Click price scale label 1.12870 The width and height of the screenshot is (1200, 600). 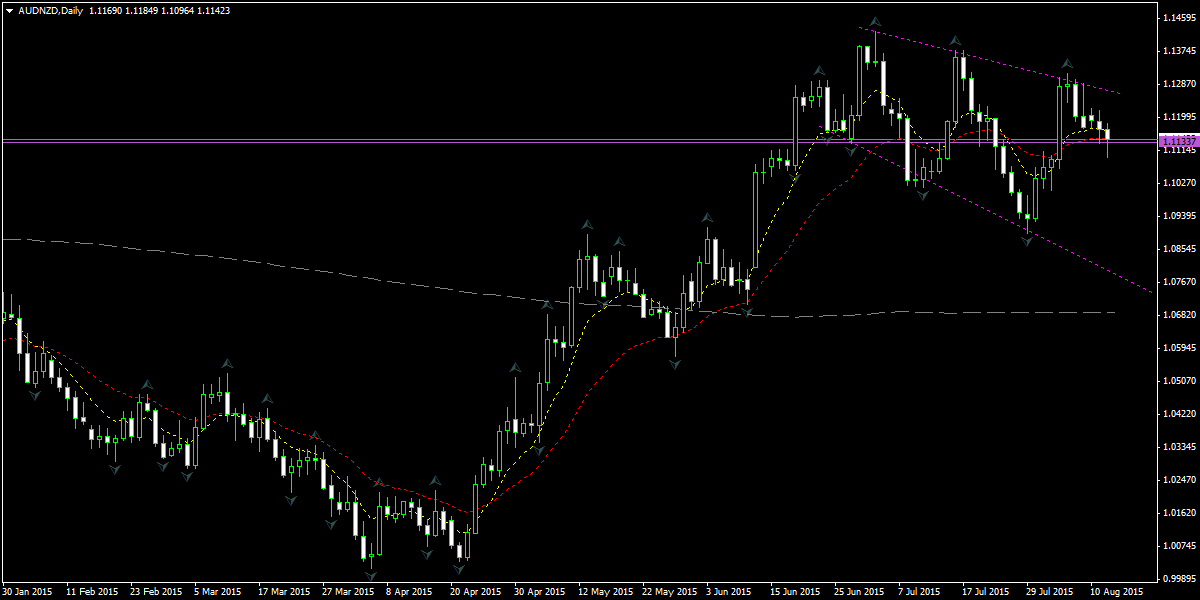click(x=1180, y=84)
